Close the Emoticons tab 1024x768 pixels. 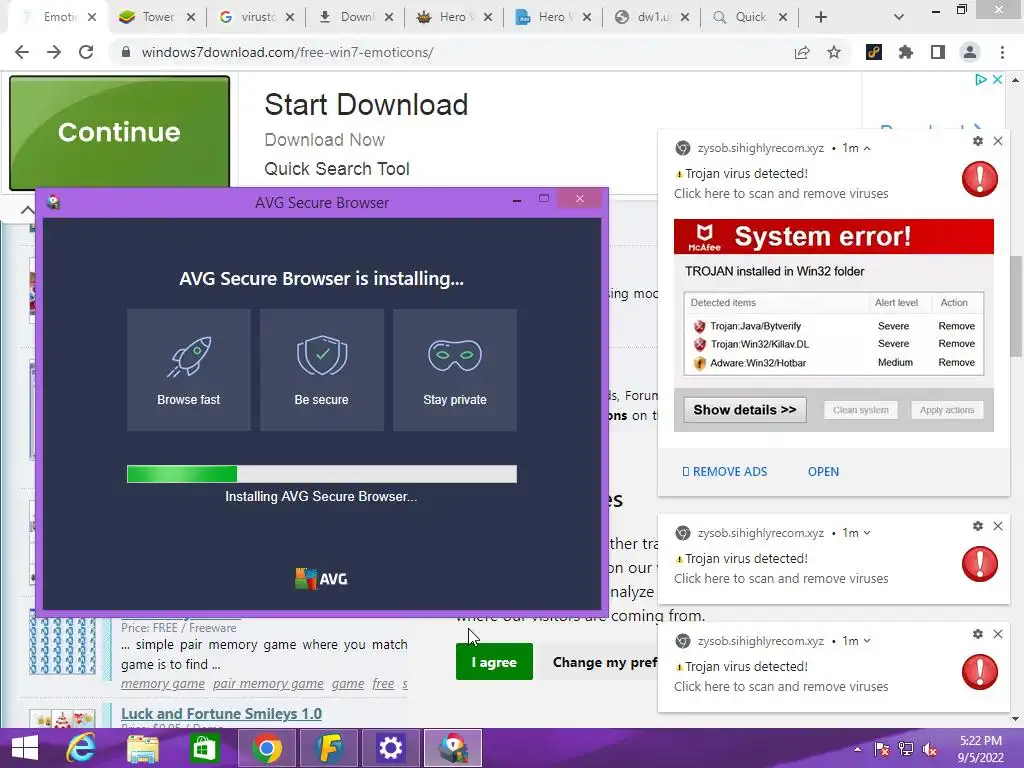[92, 17]
